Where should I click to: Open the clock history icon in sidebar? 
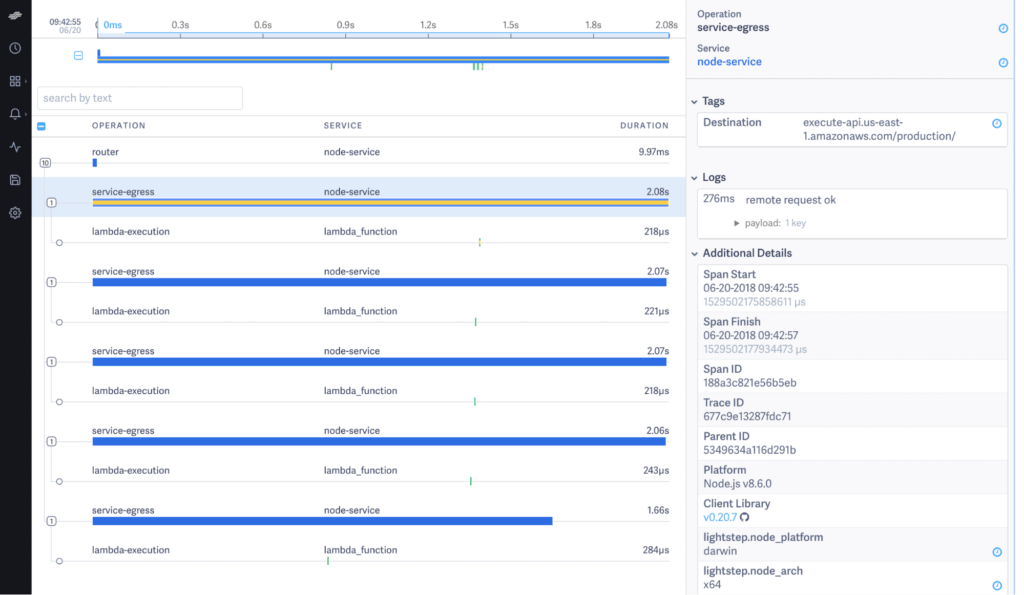click(x=15, y=48)
